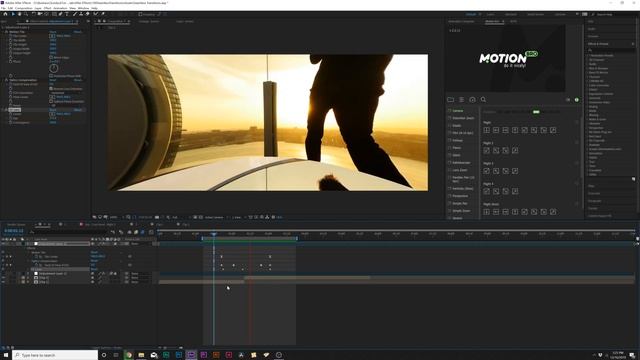Click the list view icon in Motion Bro
The width and height of the screenshot is (640, 360).
tap(462, 100)
